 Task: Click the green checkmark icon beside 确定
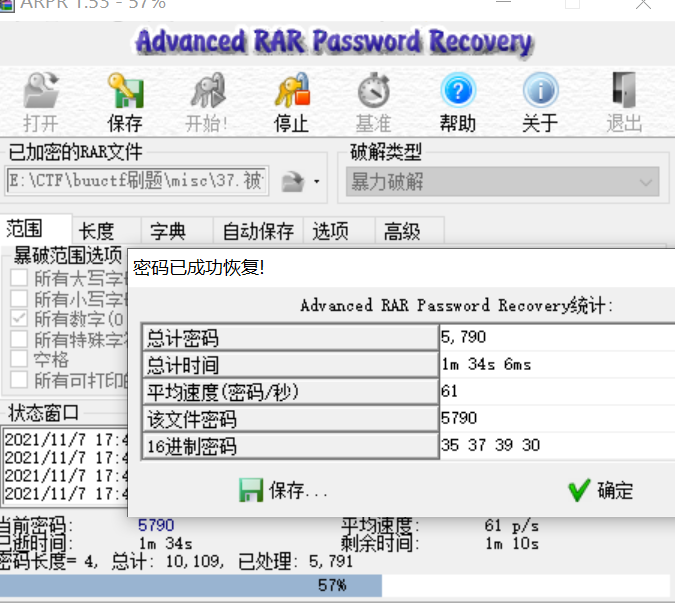pyautogui.click(x=579, y=490)
